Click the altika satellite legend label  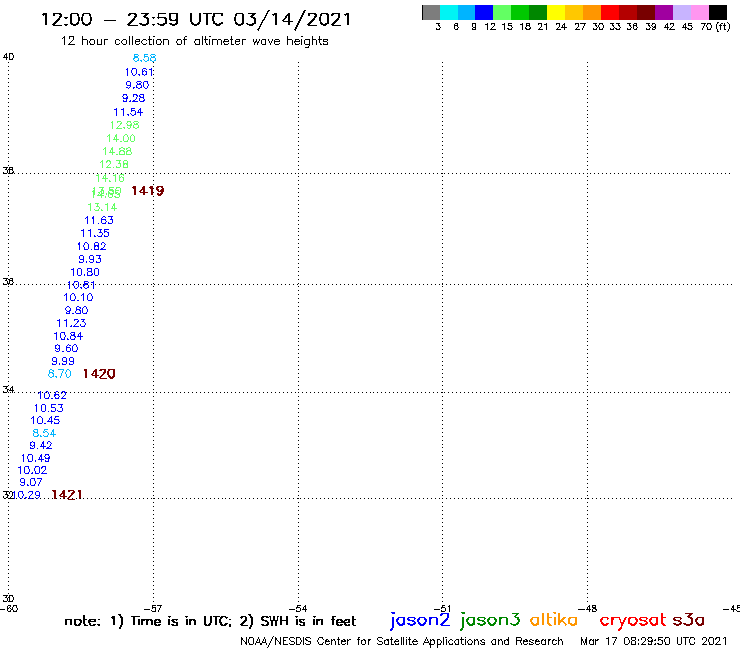point(554,619)
